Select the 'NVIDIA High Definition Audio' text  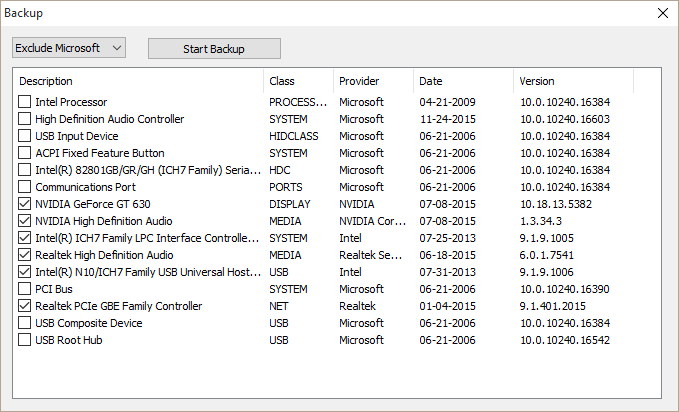pos(104,221)
